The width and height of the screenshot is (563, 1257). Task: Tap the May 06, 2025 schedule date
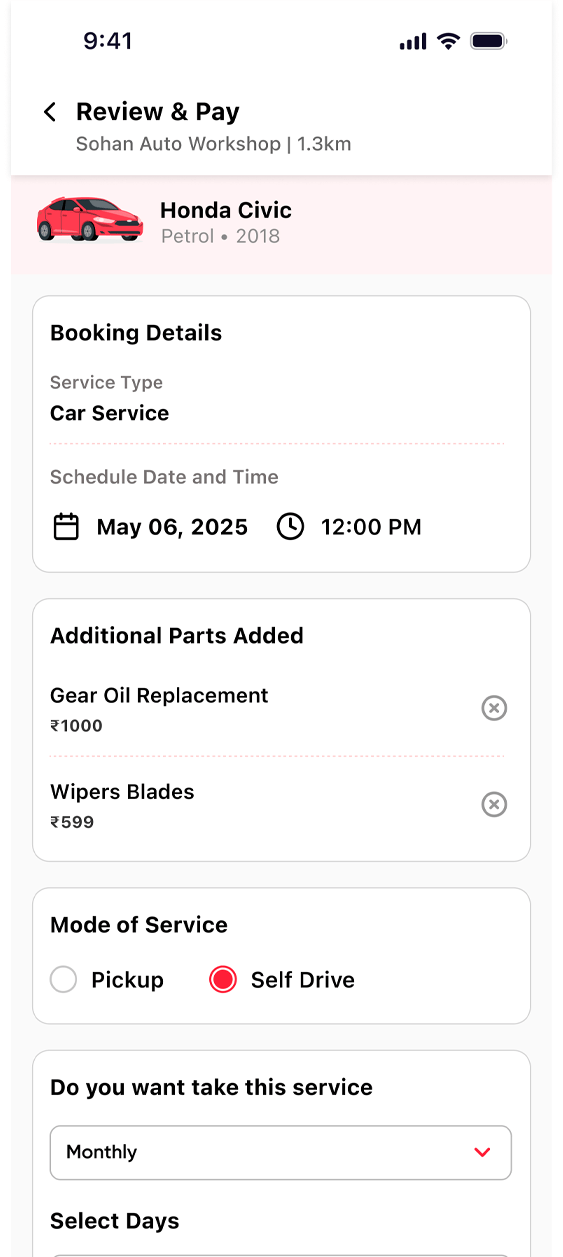pyautogui.click(x=172, y=527)
